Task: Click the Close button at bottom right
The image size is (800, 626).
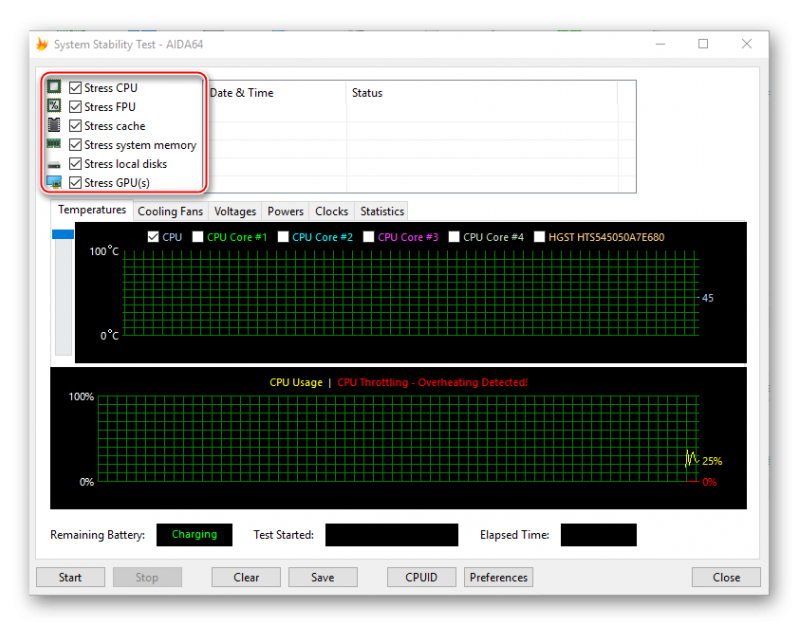Action: click(x=726, y=577)
